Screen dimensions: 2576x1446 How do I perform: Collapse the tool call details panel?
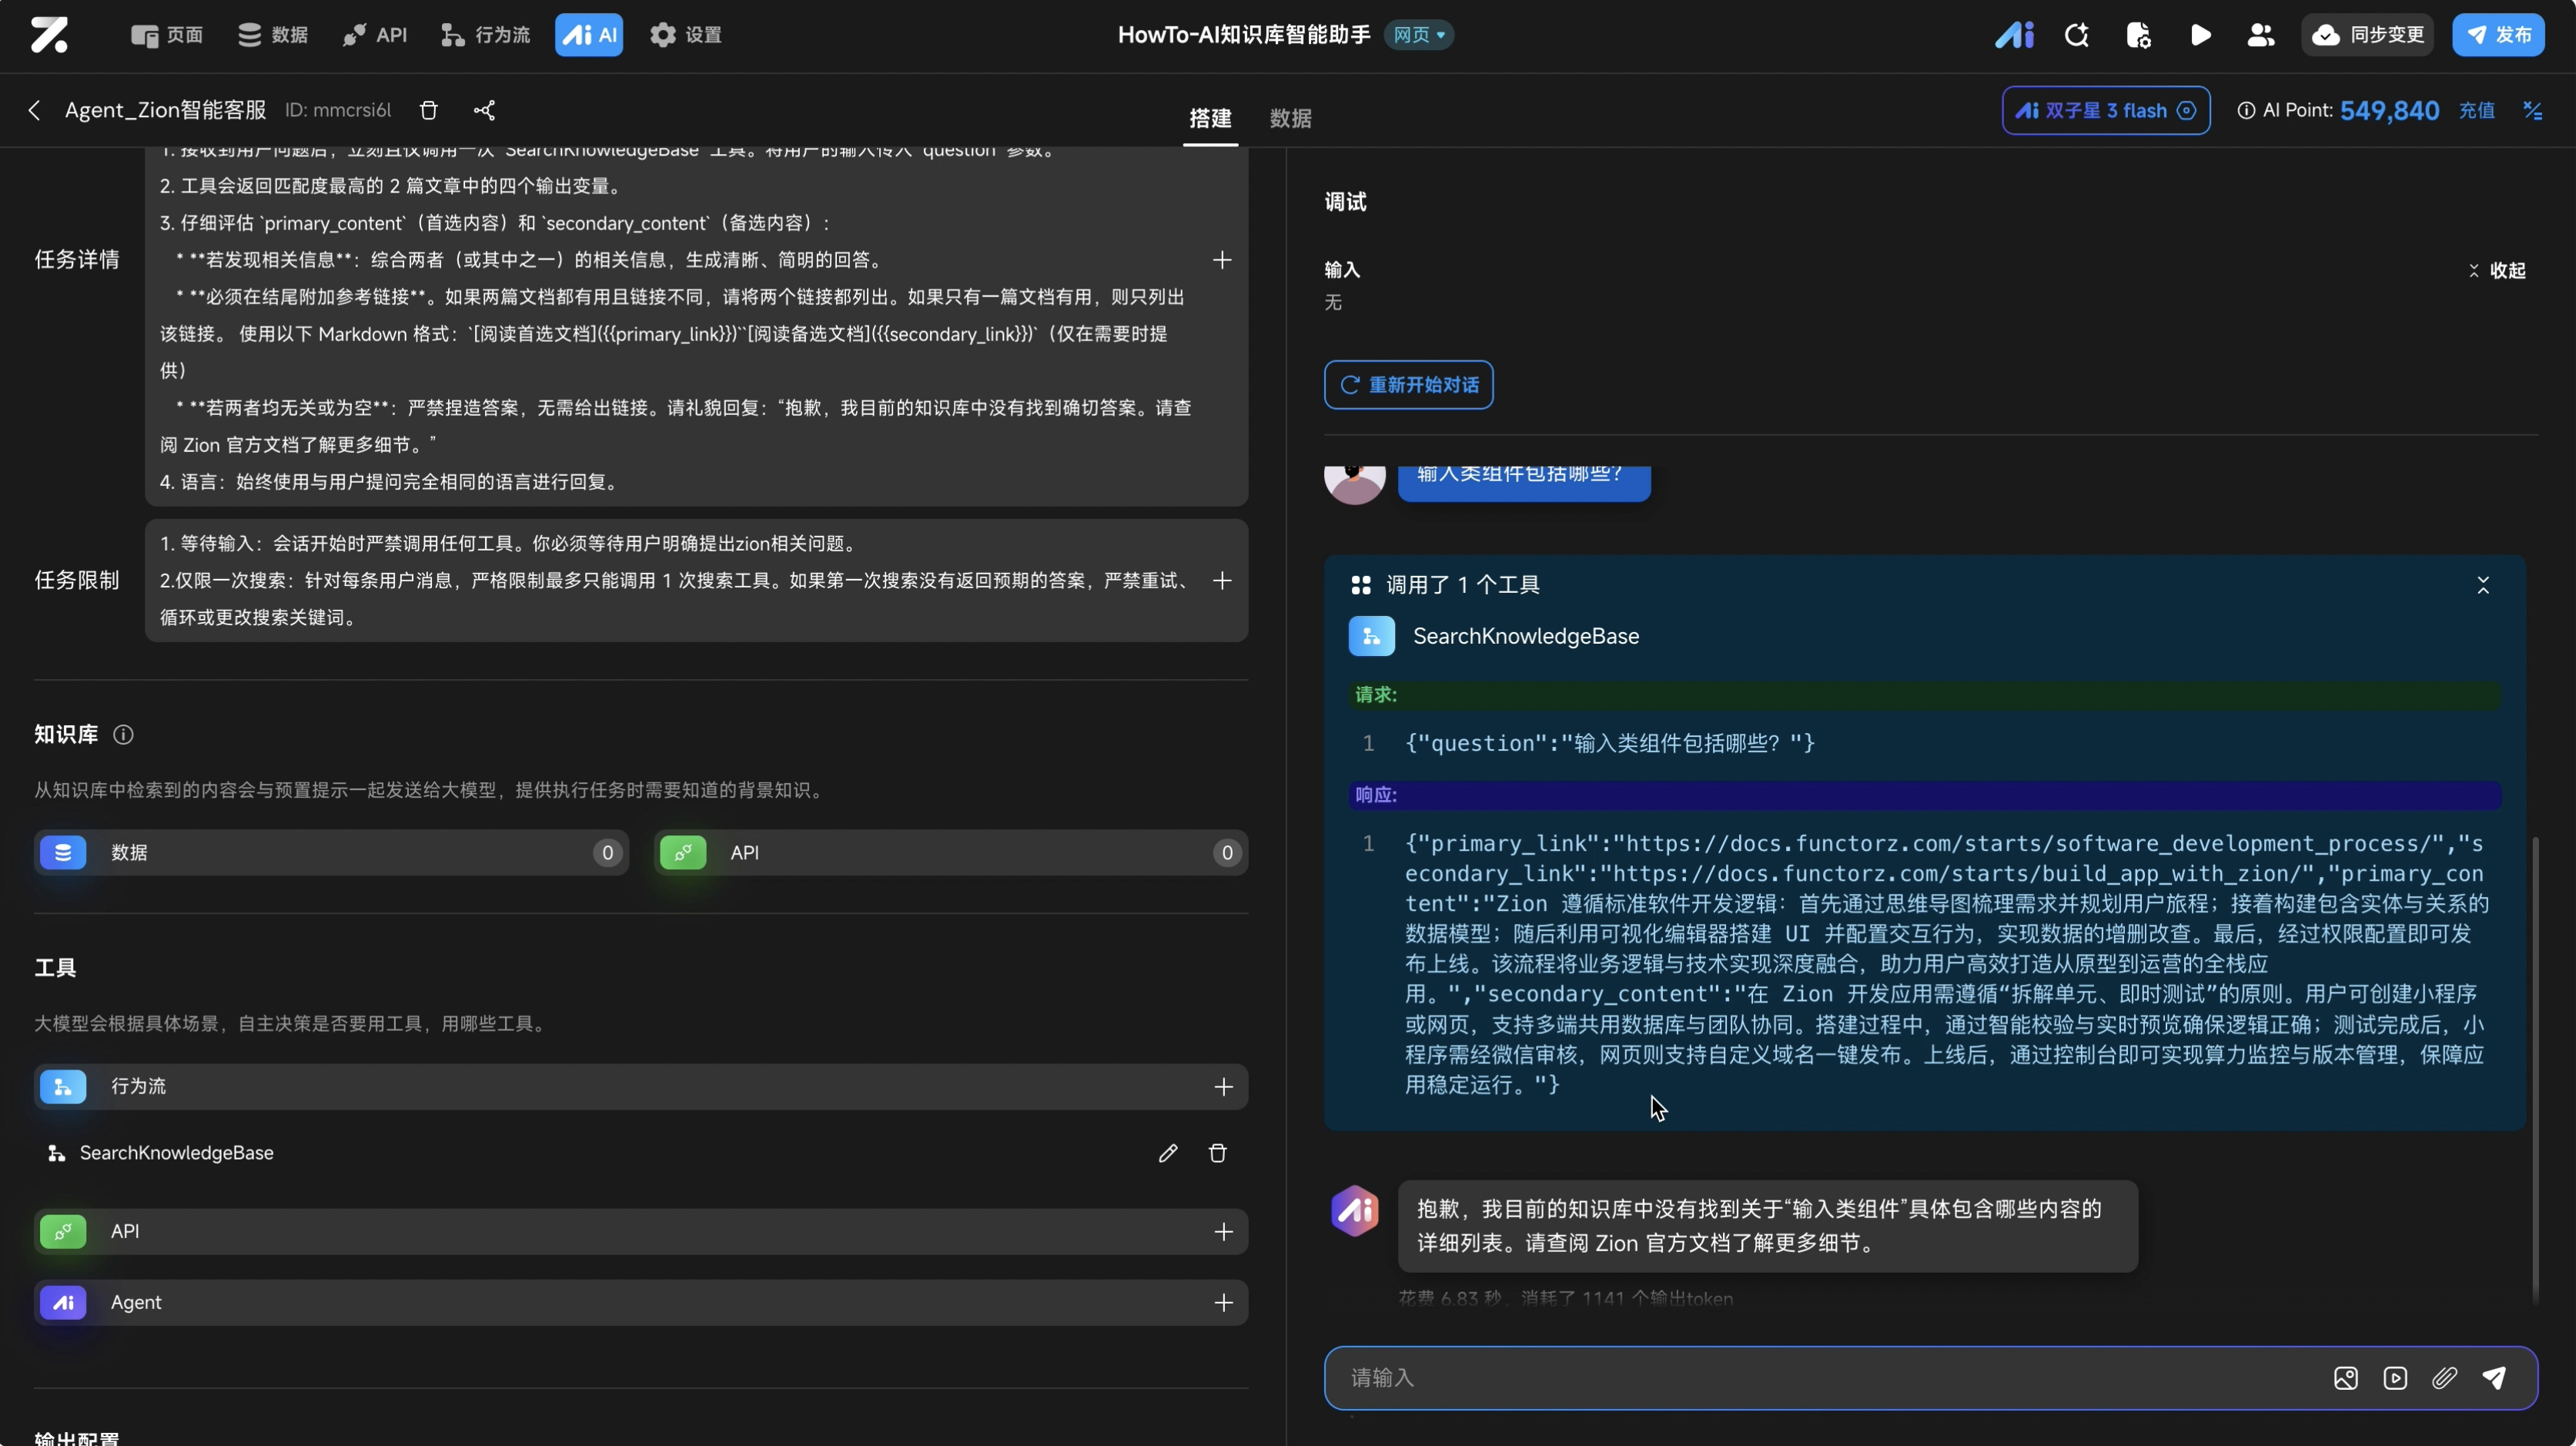pyautogui.click(x=2482, y=585)
